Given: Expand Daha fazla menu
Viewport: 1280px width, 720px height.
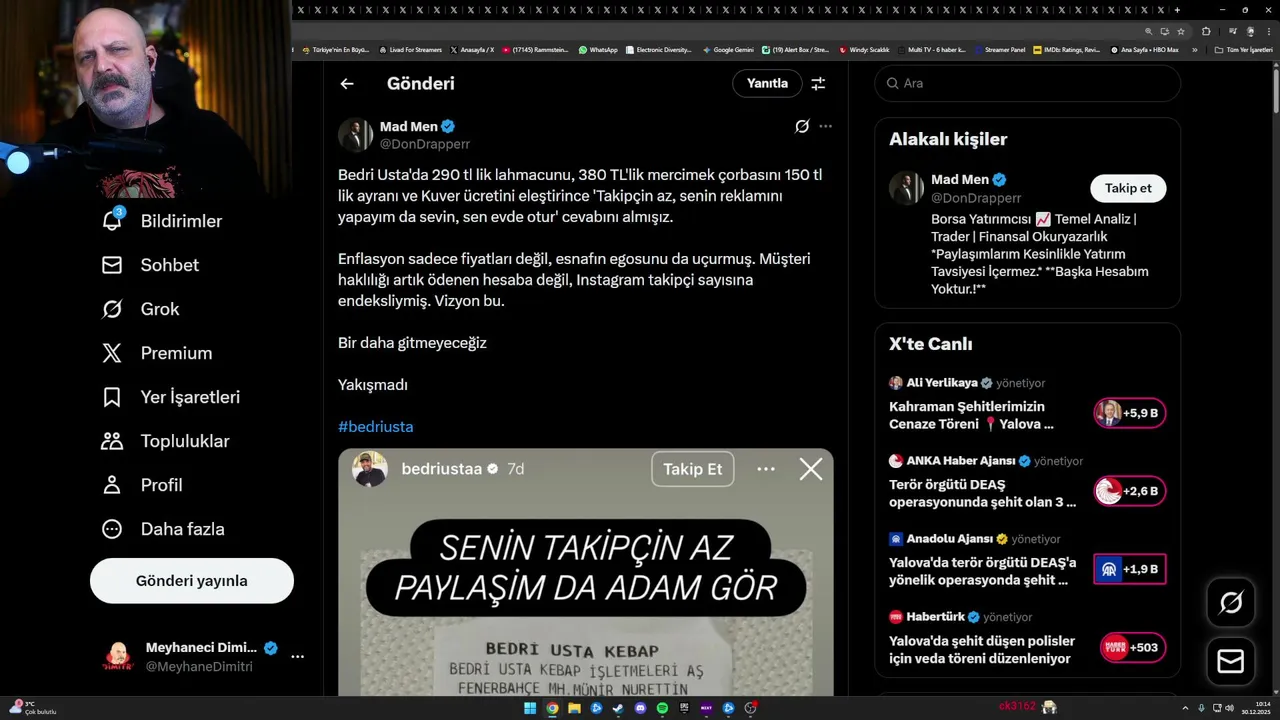Looking at the screenshot, I should (163, 529).
